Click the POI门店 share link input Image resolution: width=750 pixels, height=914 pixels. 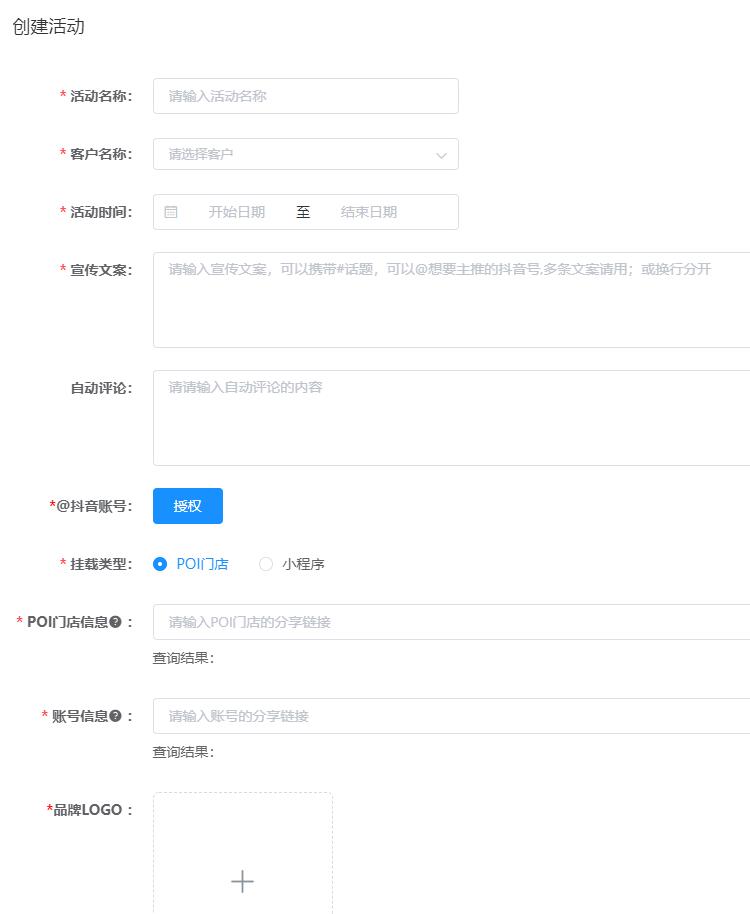(x=452, y=622)
